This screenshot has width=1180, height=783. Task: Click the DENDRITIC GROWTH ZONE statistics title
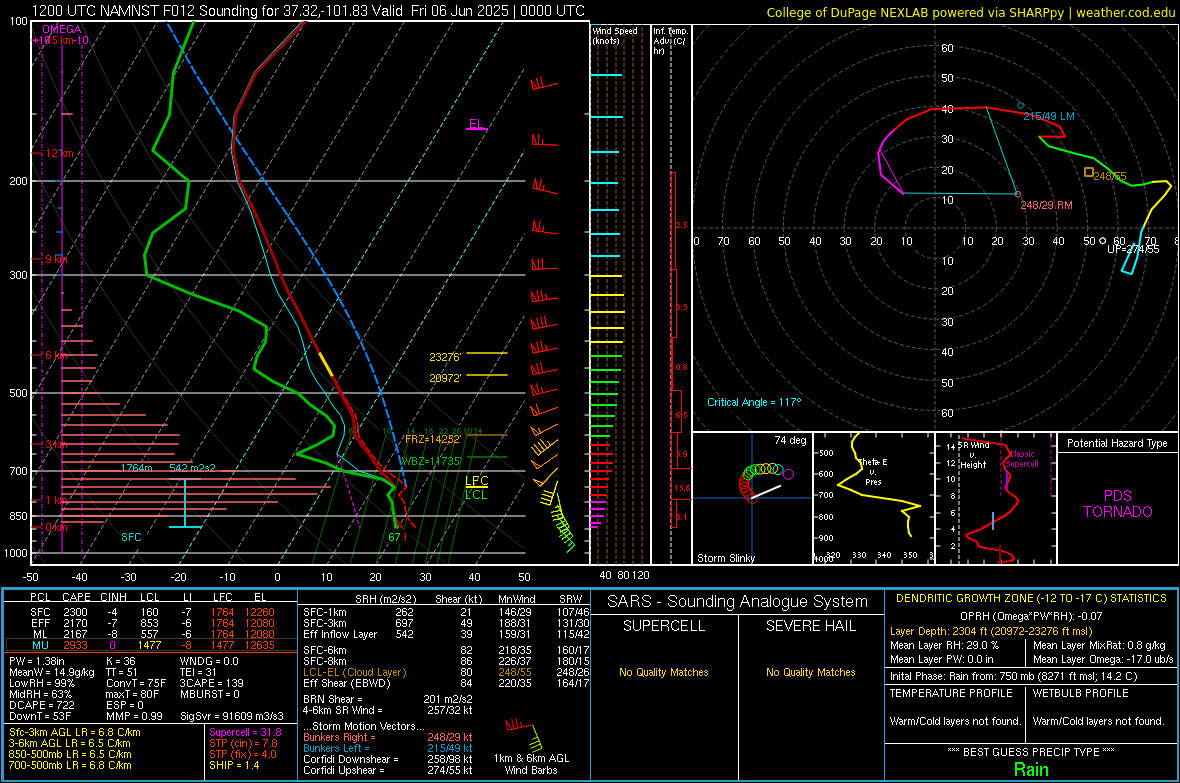[x=1031, y=599]
